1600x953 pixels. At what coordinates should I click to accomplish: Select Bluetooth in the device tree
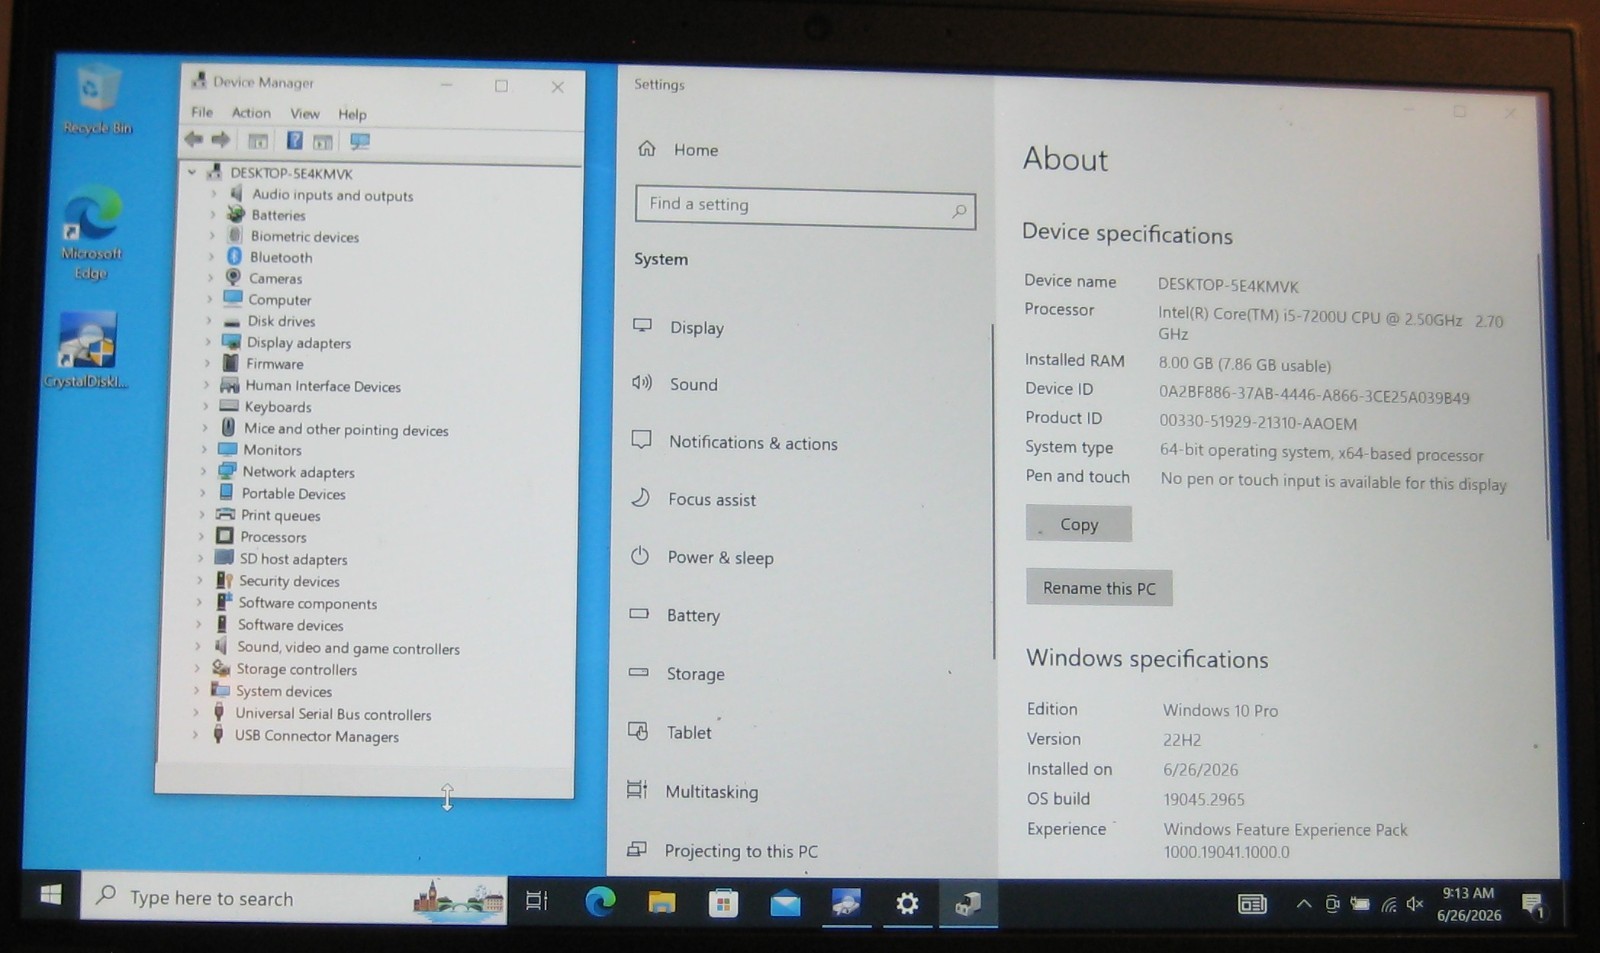(281, 257)
